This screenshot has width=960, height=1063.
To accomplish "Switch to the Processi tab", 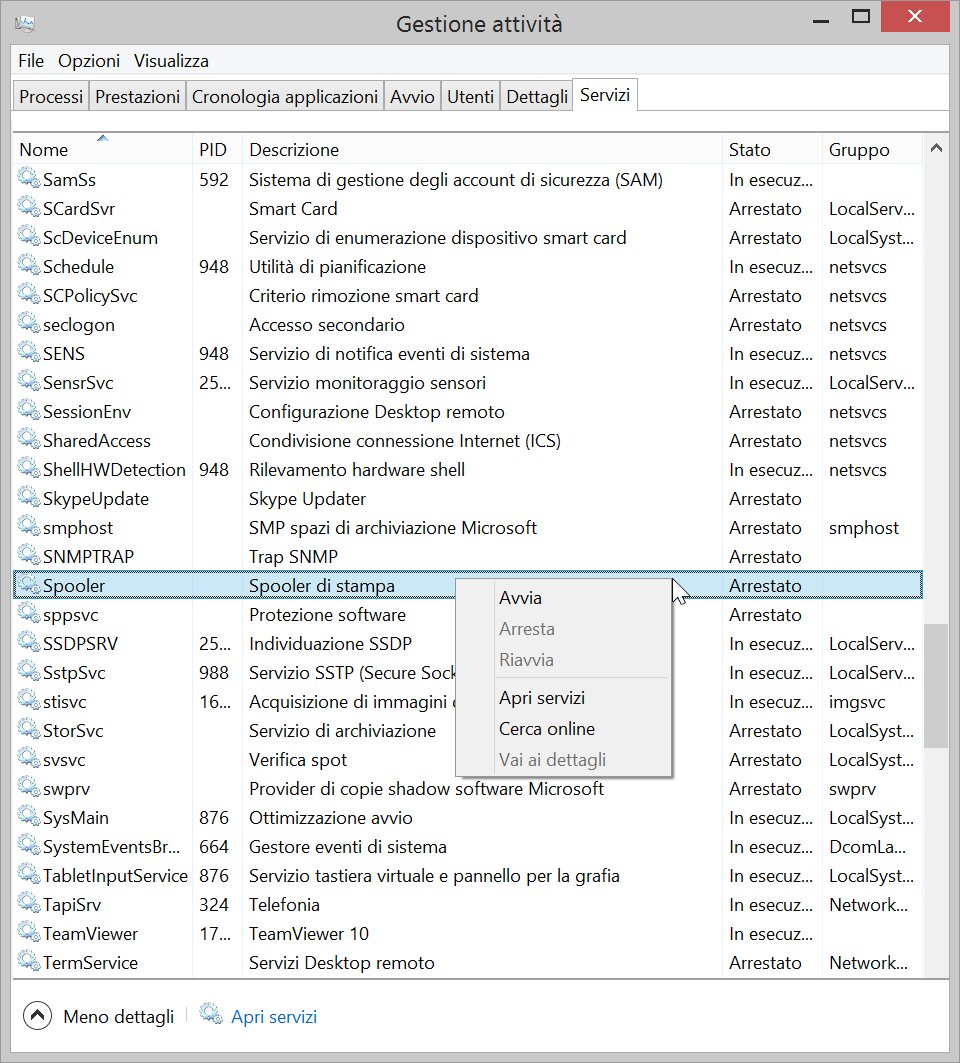I will coord(51,96).
